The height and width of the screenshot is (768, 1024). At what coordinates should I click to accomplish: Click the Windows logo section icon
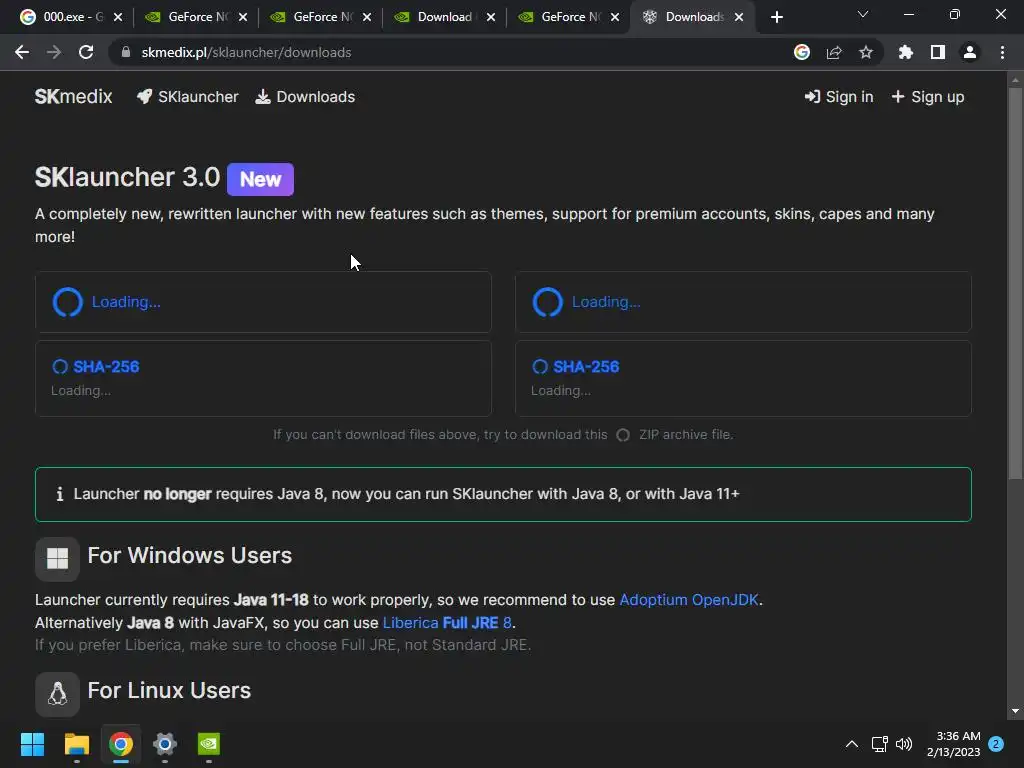pyautogui.click(x=57, y=559)
